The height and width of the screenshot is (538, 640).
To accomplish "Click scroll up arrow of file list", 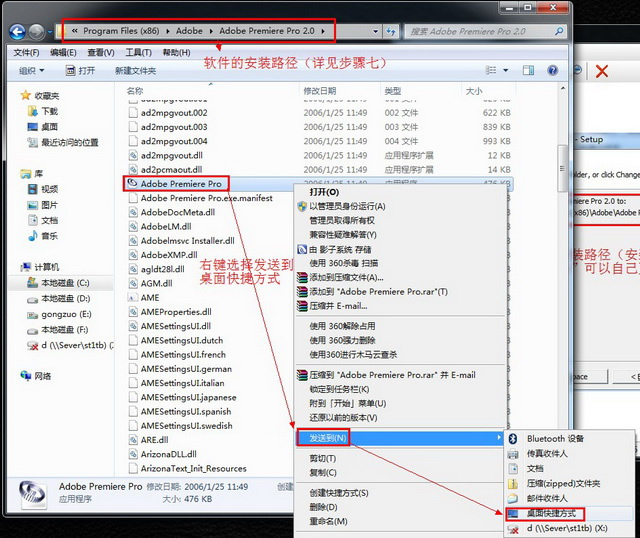I will [563, 89].
